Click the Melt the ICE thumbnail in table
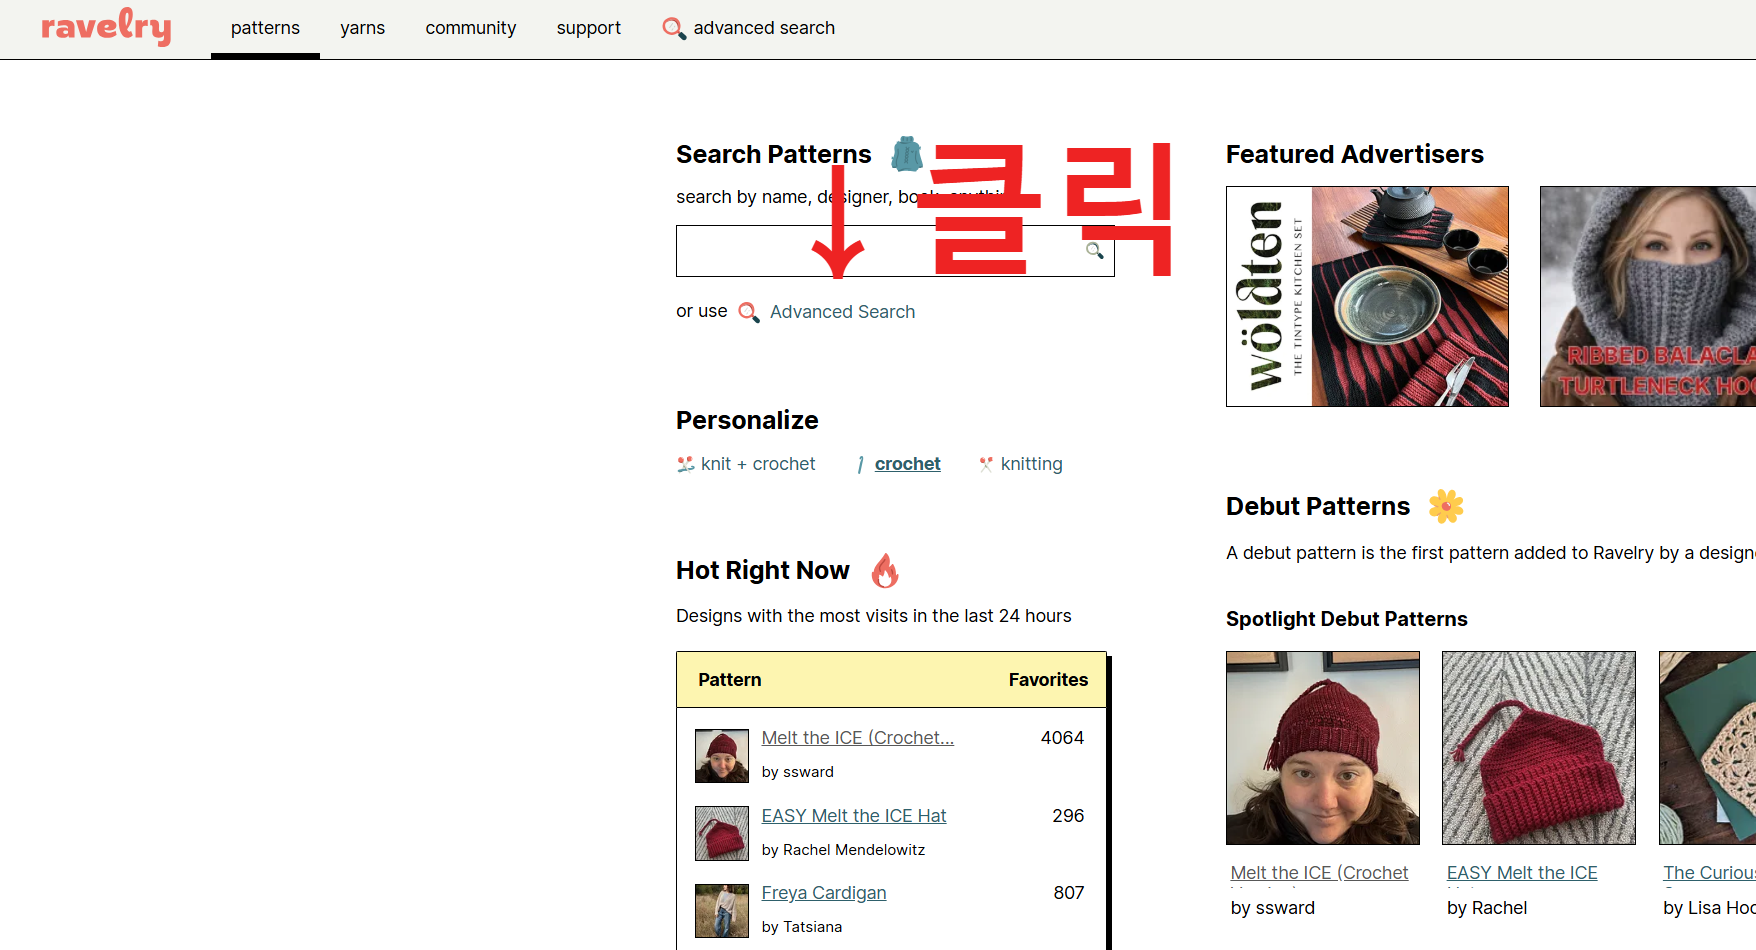 [x=722, y=756]
